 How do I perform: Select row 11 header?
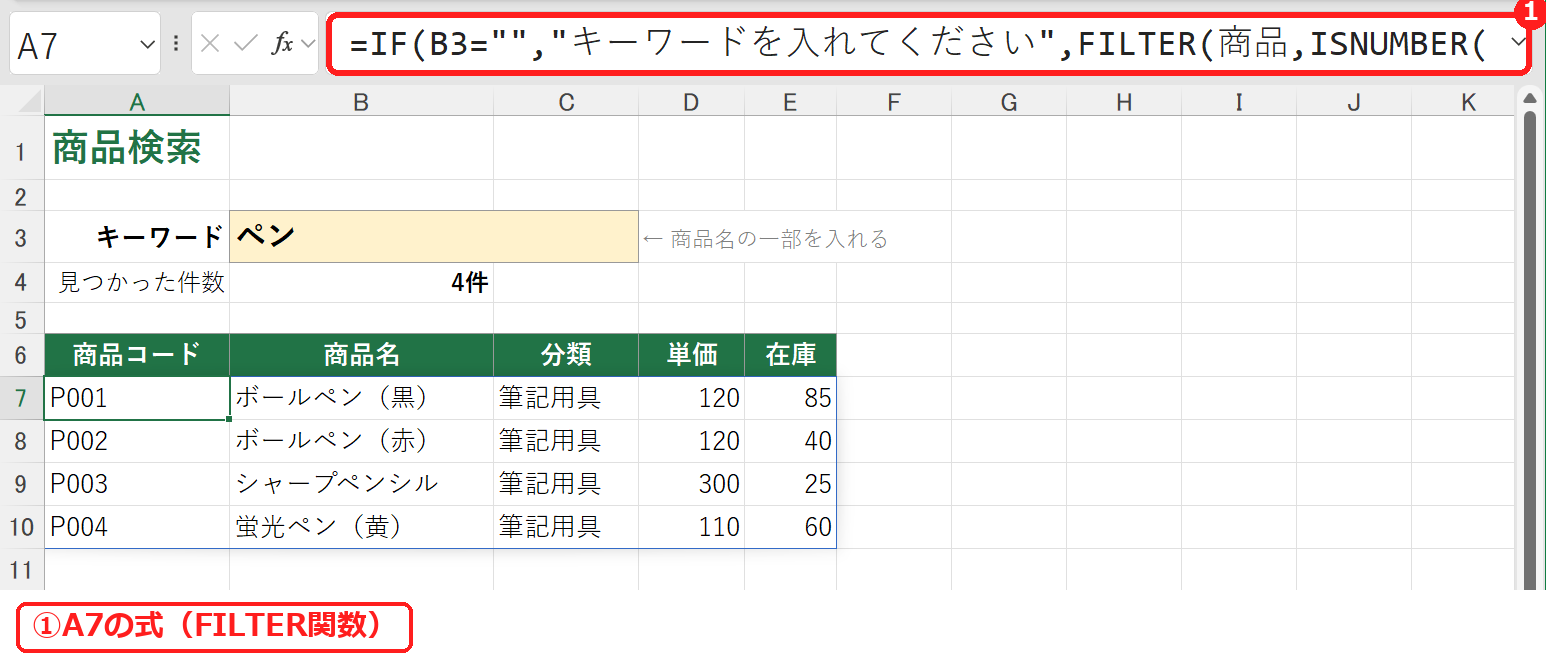pyautogui.click(x=22, y=570)
